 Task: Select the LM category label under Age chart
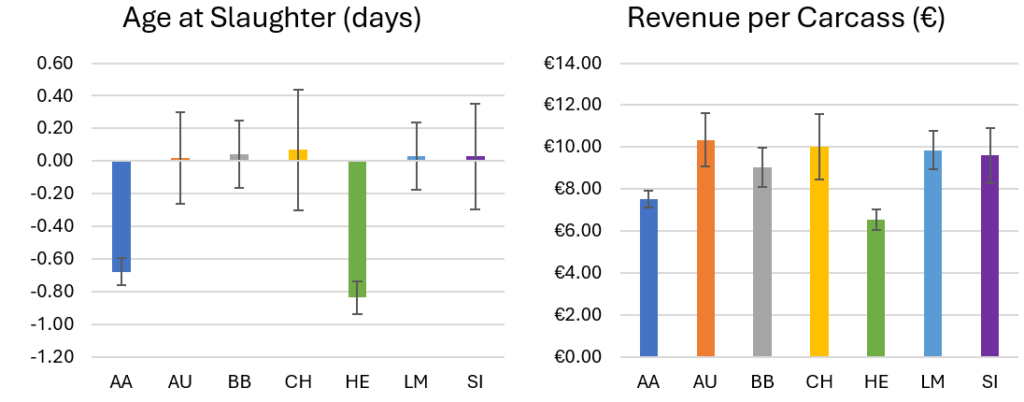415,383
